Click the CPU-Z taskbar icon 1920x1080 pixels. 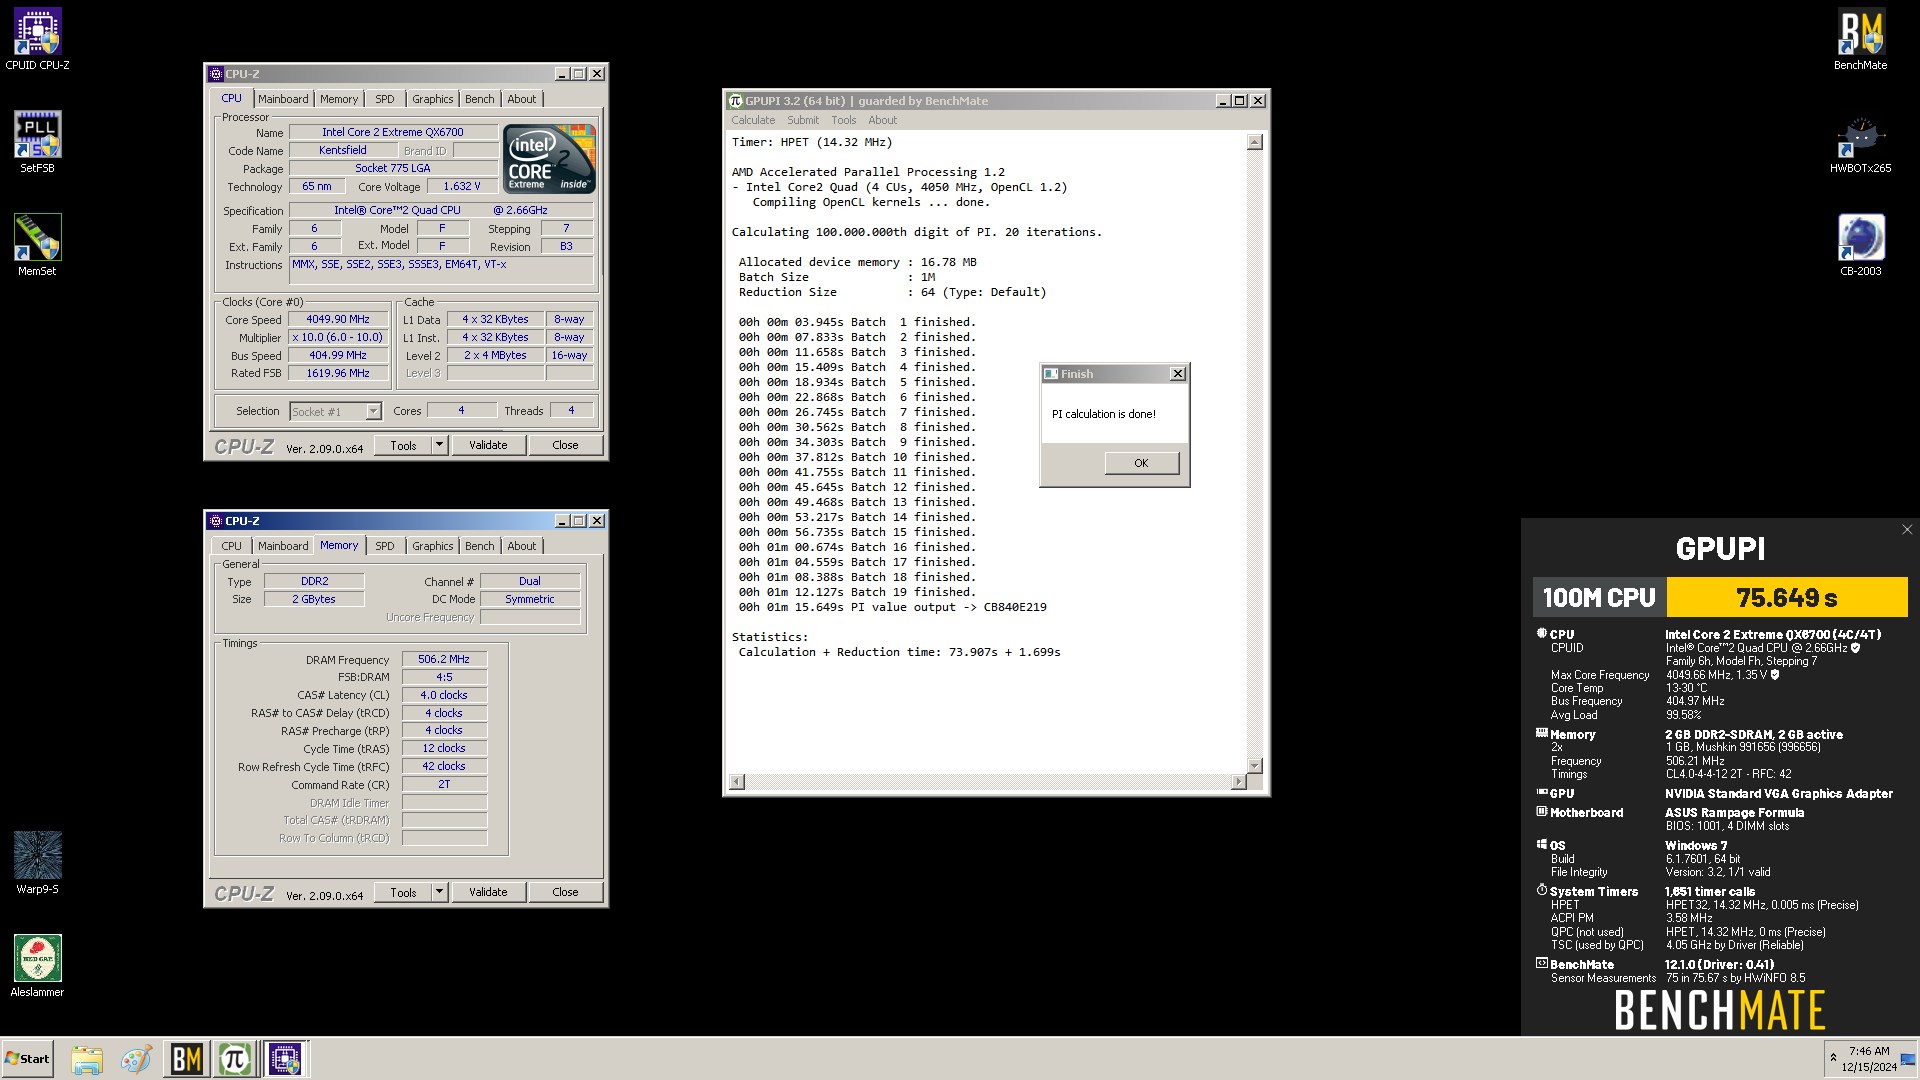tap(285, 1059)
